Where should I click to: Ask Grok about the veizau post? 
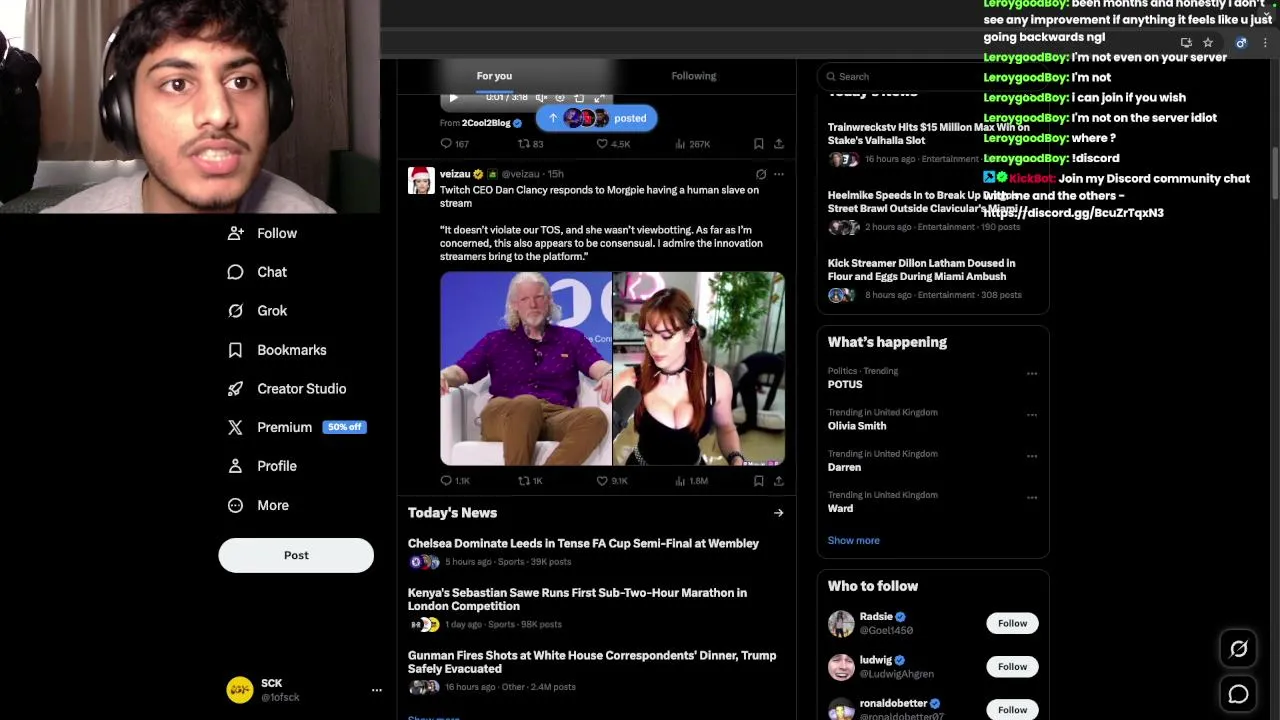coord(761,174)
